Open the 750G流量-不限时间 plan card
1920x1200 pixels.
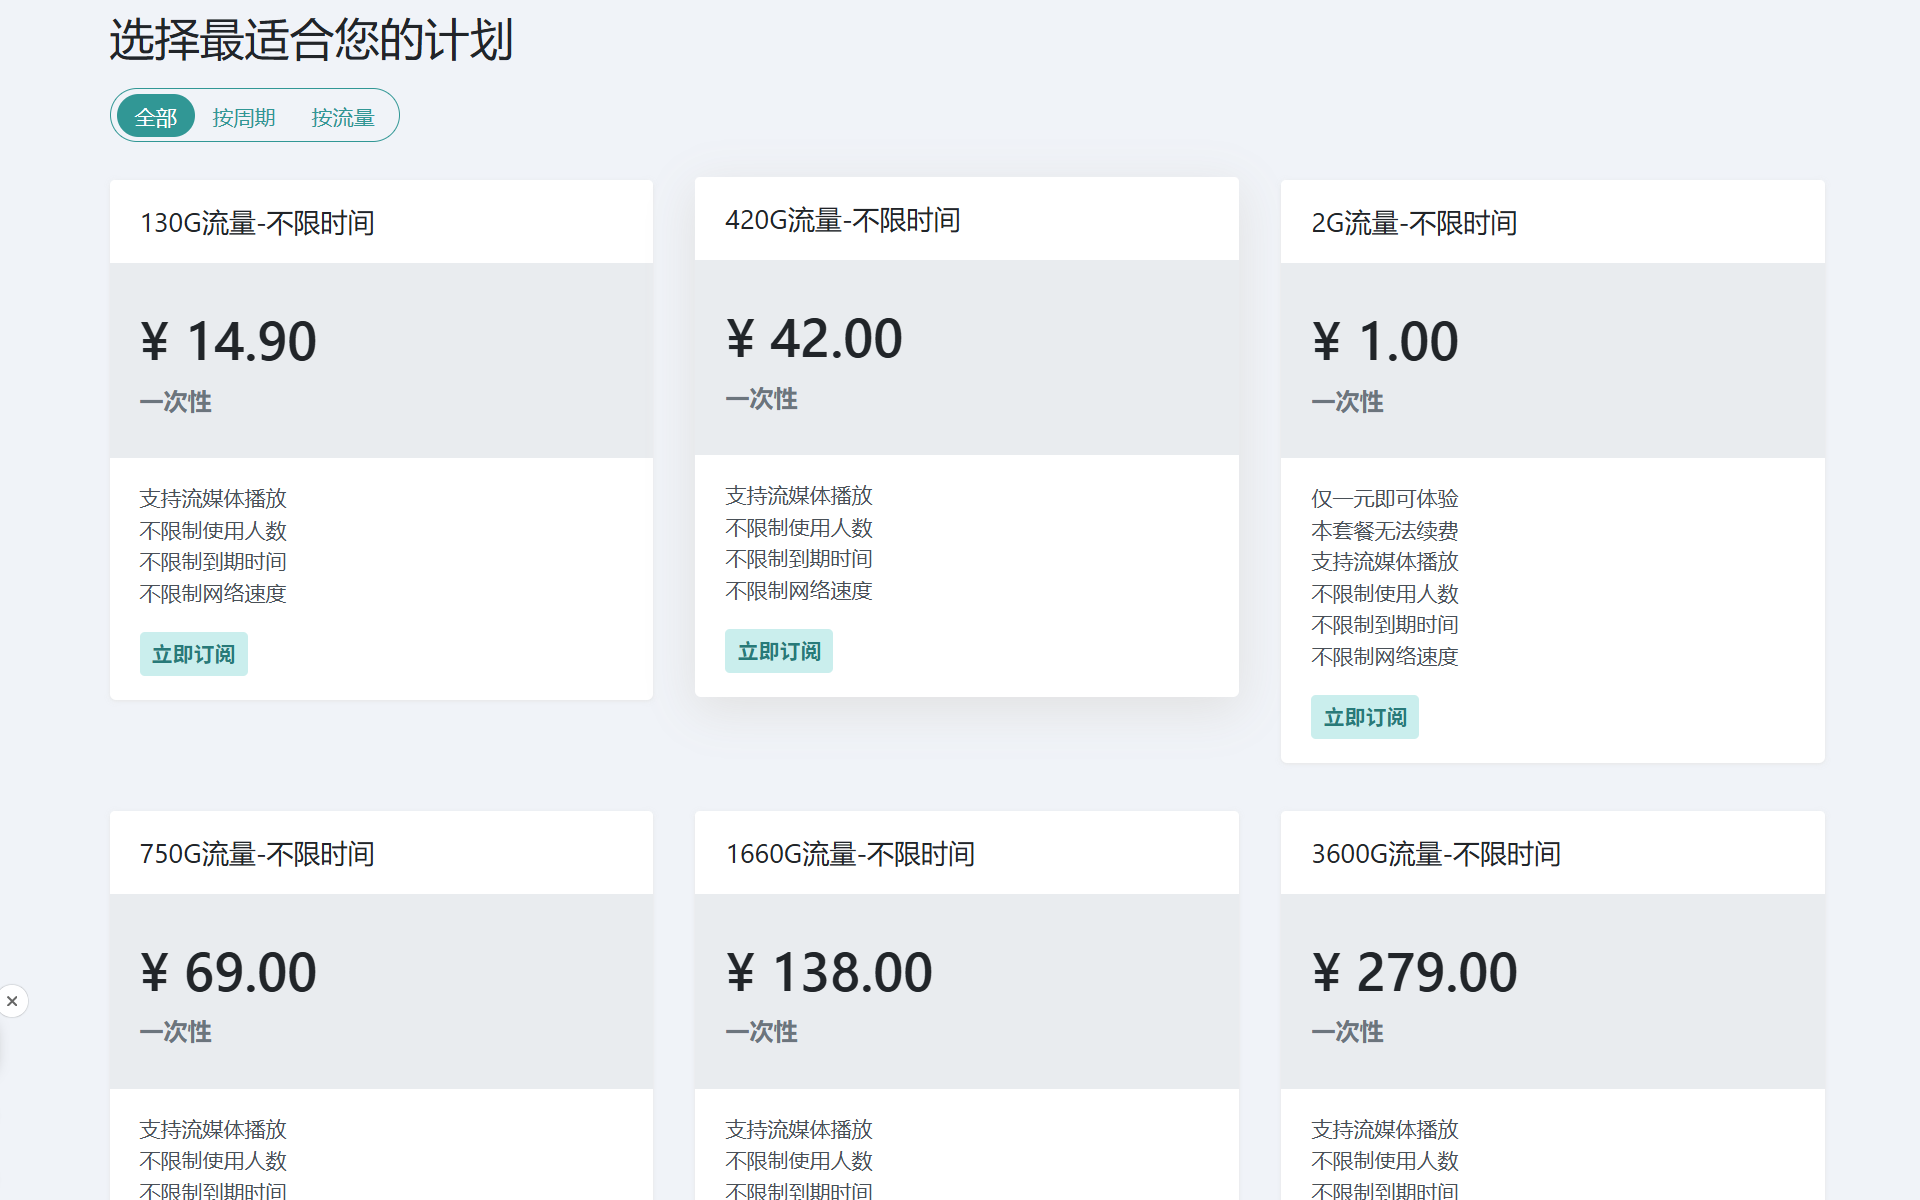point(257,853)
